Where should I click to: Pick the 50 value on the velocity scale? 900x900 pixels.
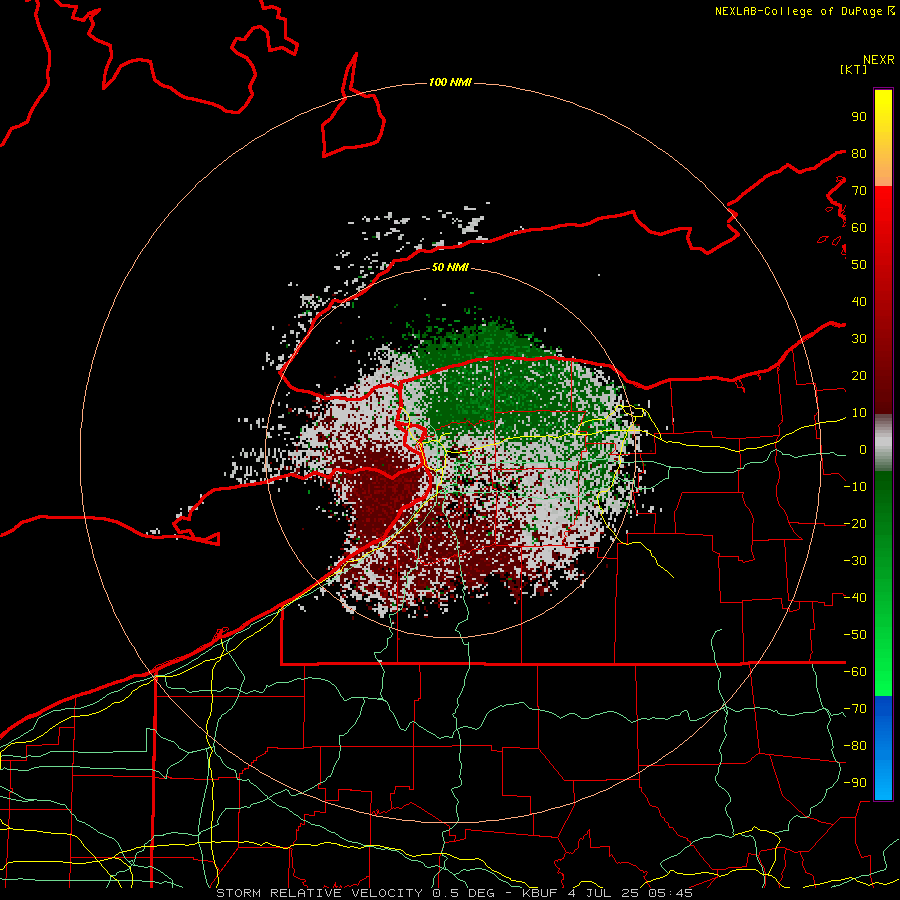(859, 265)
